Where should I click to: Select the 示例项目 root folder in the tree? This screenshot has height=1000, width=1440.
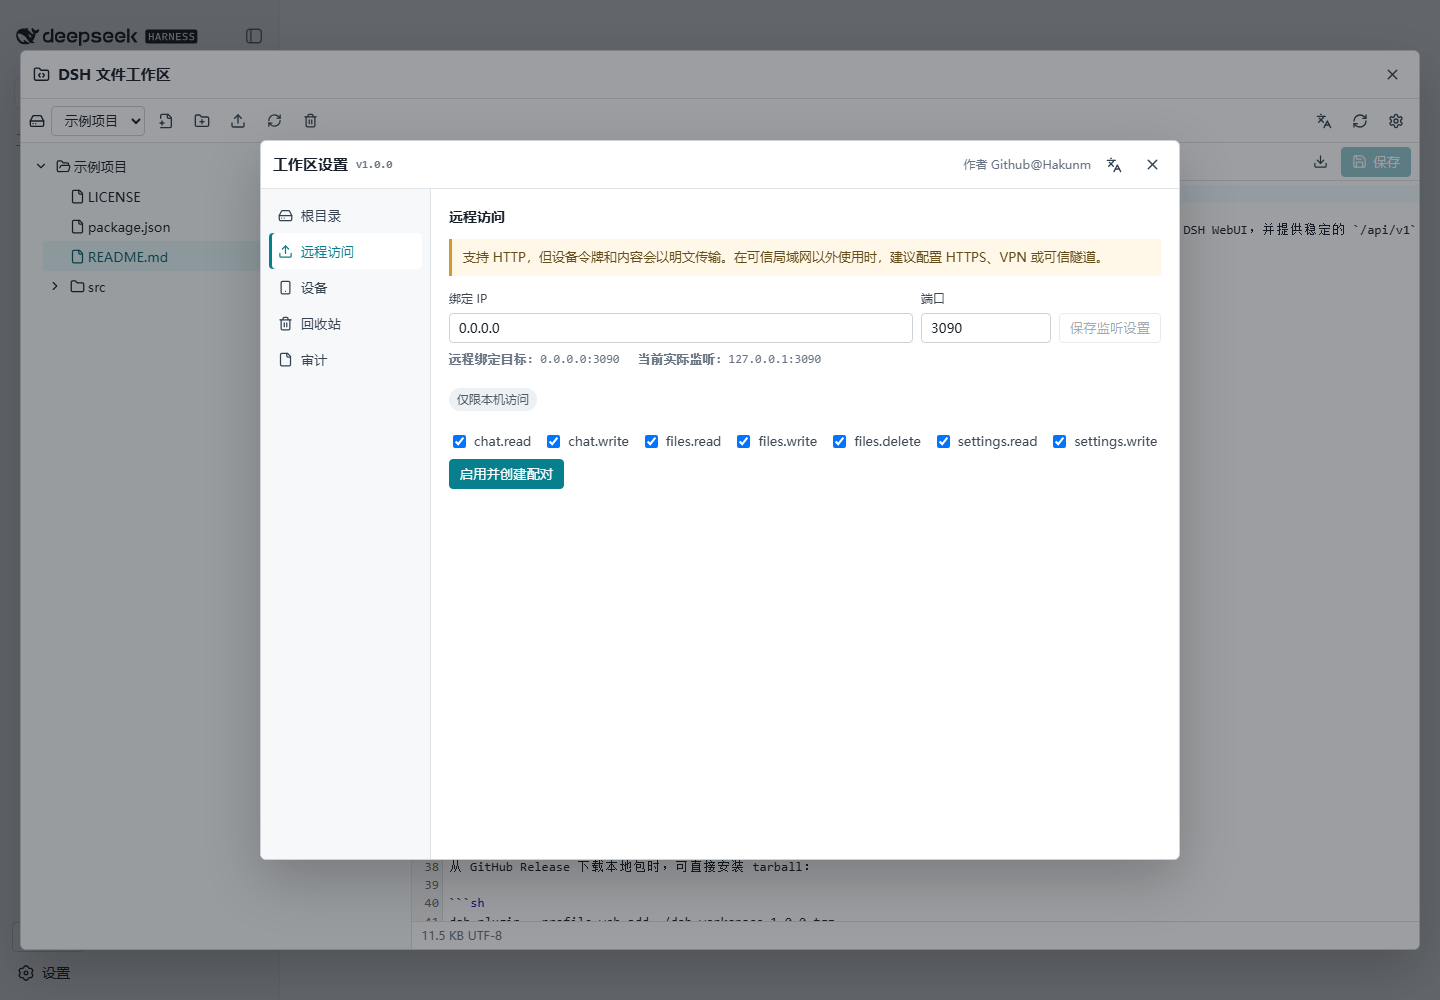click(100, 167)
